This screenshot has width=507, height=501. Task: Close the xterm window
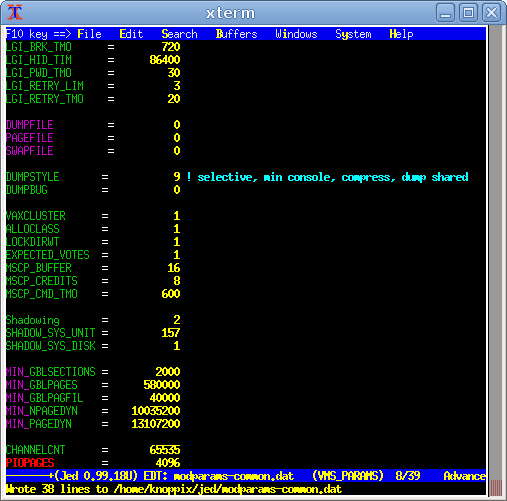tap(491, 13)
